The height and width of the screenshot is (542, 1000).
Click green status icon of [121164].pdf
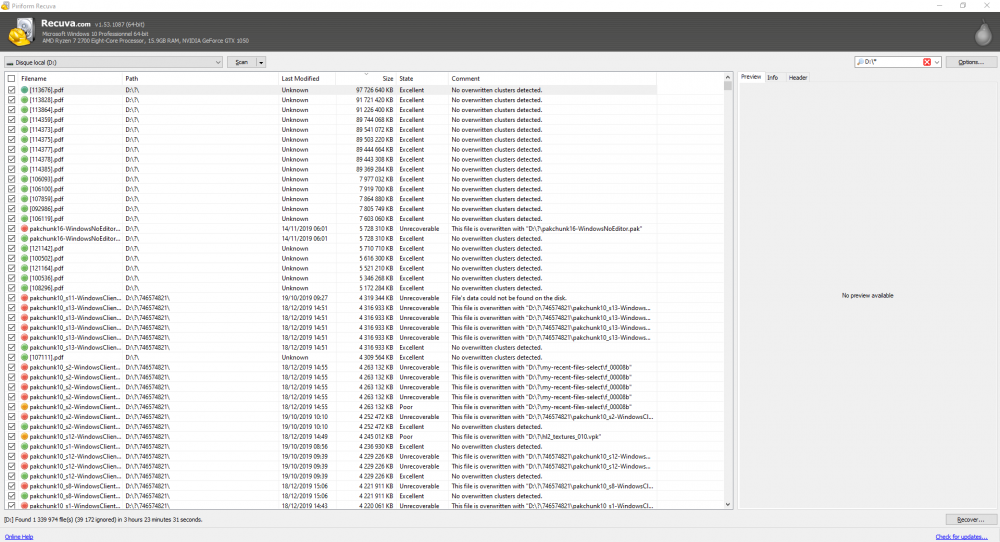coord(24,268)
